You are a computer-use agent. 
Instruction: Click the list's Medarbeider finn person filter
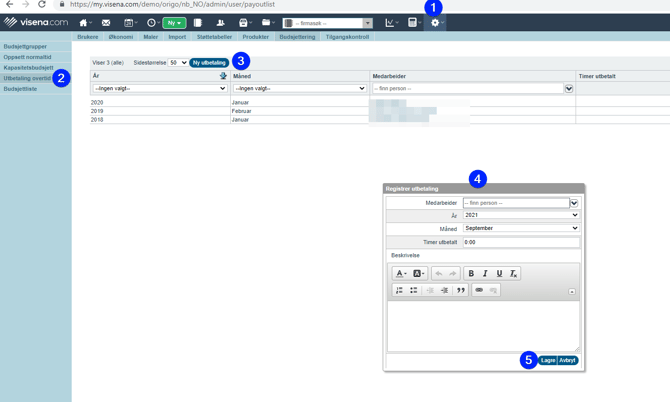(467, 88)
